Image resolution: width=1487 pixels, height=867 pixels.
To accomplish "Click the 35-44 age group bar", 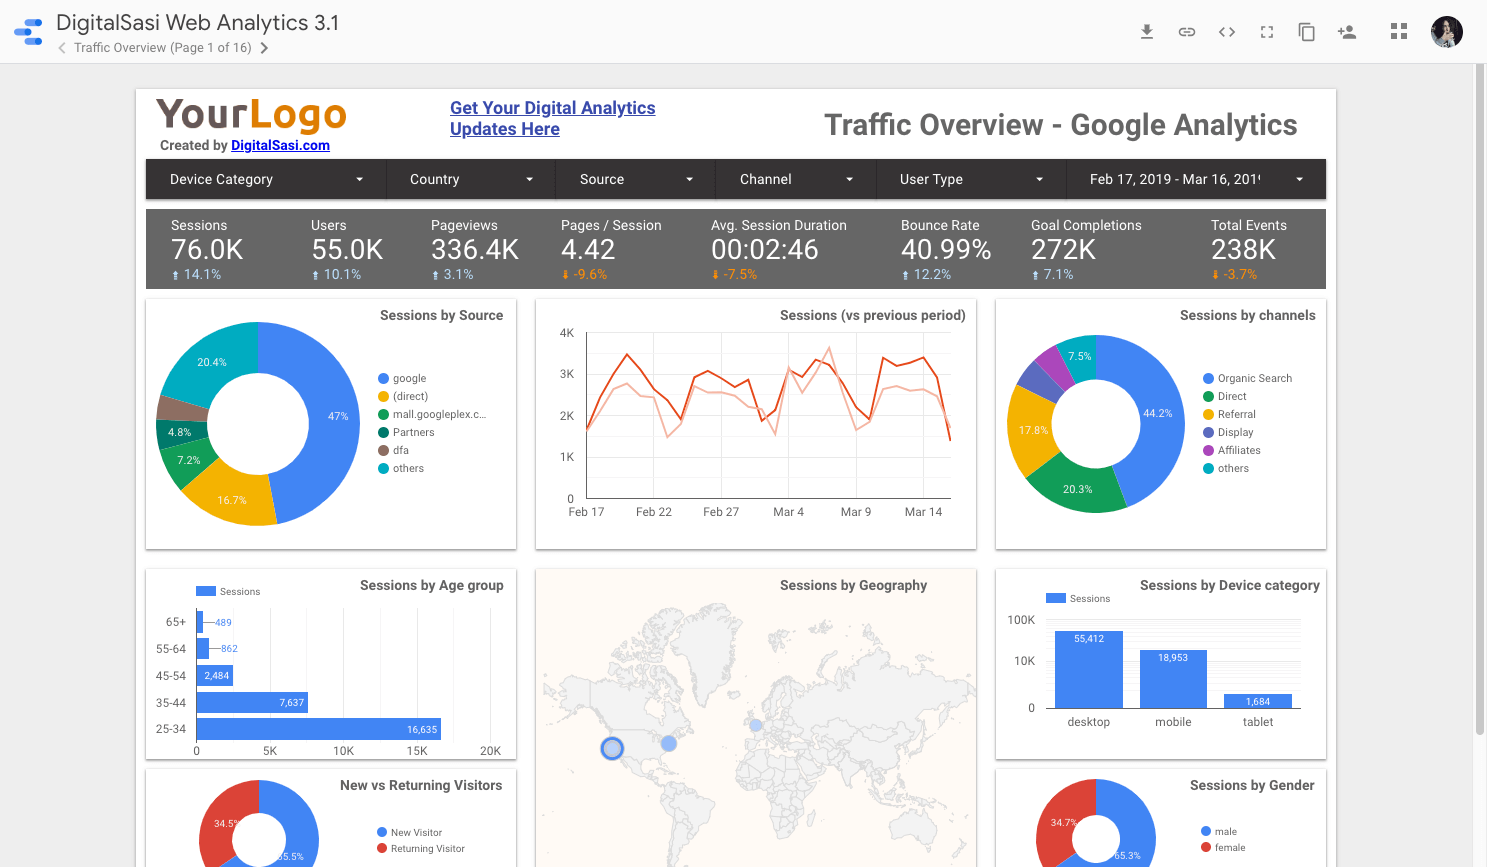I will point(252,703).
